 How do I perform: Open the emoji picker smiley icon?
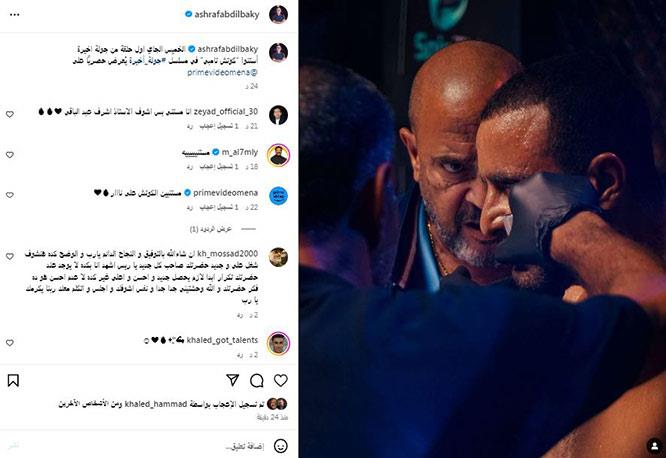click(280, 446)
